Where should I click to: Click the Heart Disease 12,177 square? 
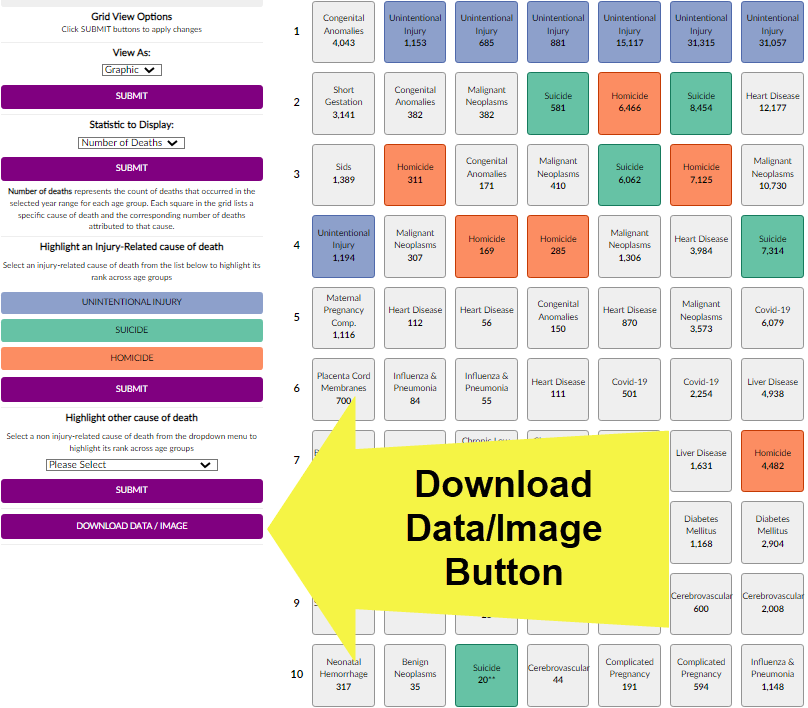pos(772,103)
